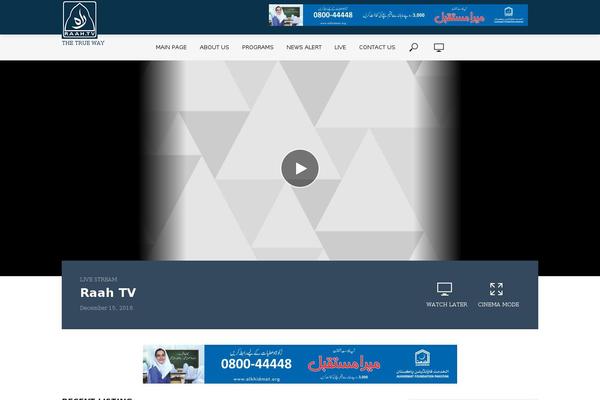Image resolution: width=600 pixels, height=400 pixels.
Task: Click the December 15, 2018 date
Action: (x=106, y=308)
